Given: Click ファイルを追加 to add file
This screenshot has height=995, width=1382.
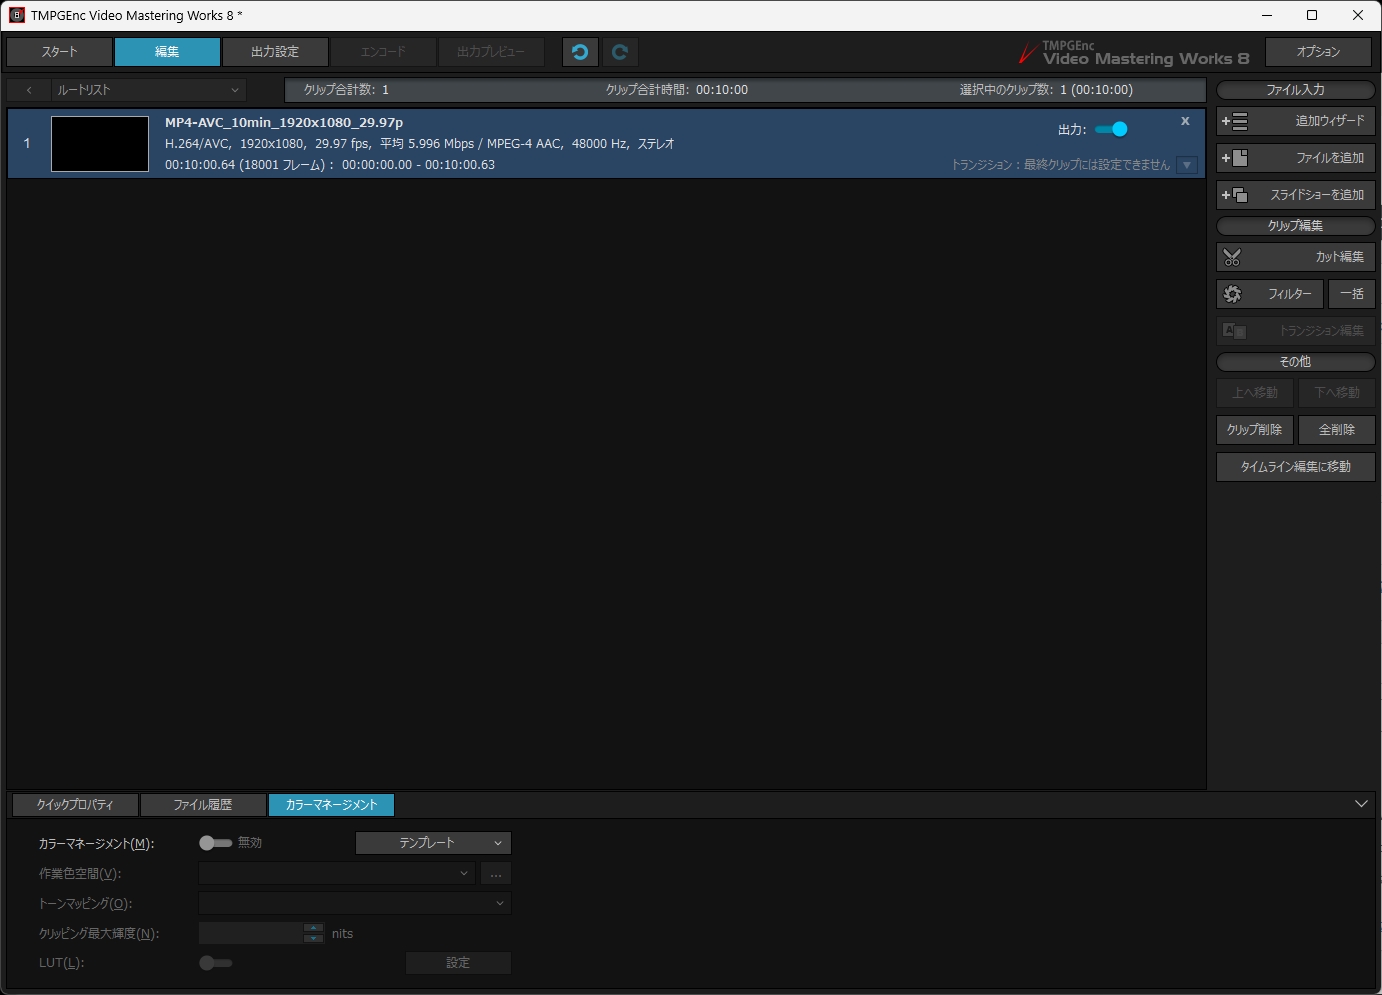Looking at the screenshot, I should click(1295, 158).
